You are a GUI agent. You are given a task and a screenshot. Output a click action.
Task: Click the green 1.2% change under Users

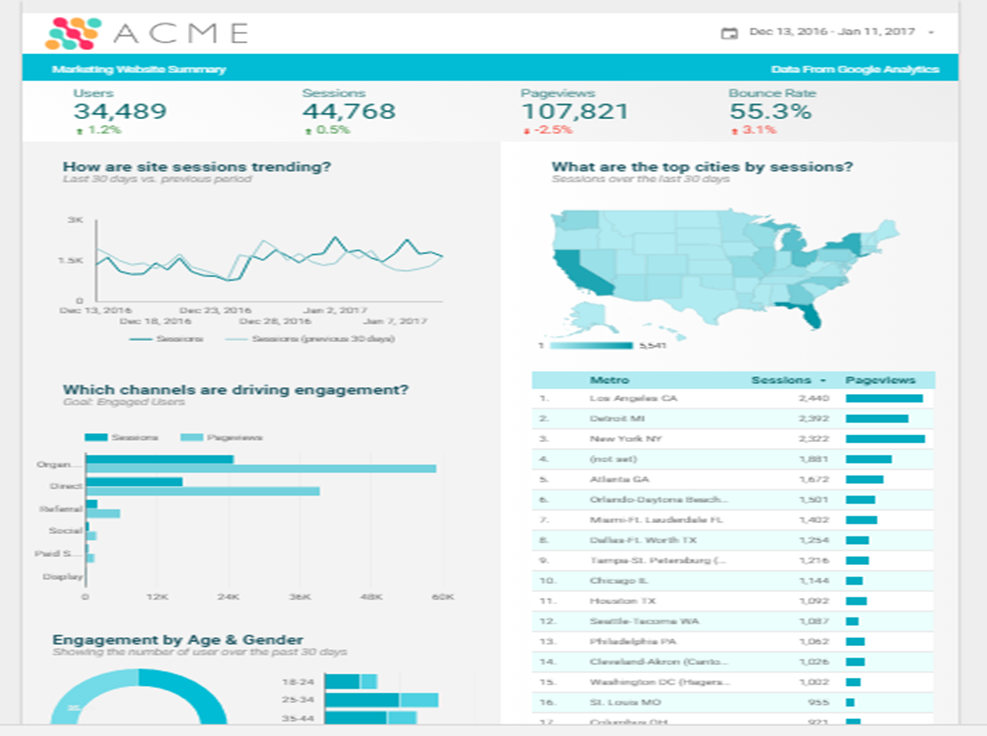pos(99,130)
